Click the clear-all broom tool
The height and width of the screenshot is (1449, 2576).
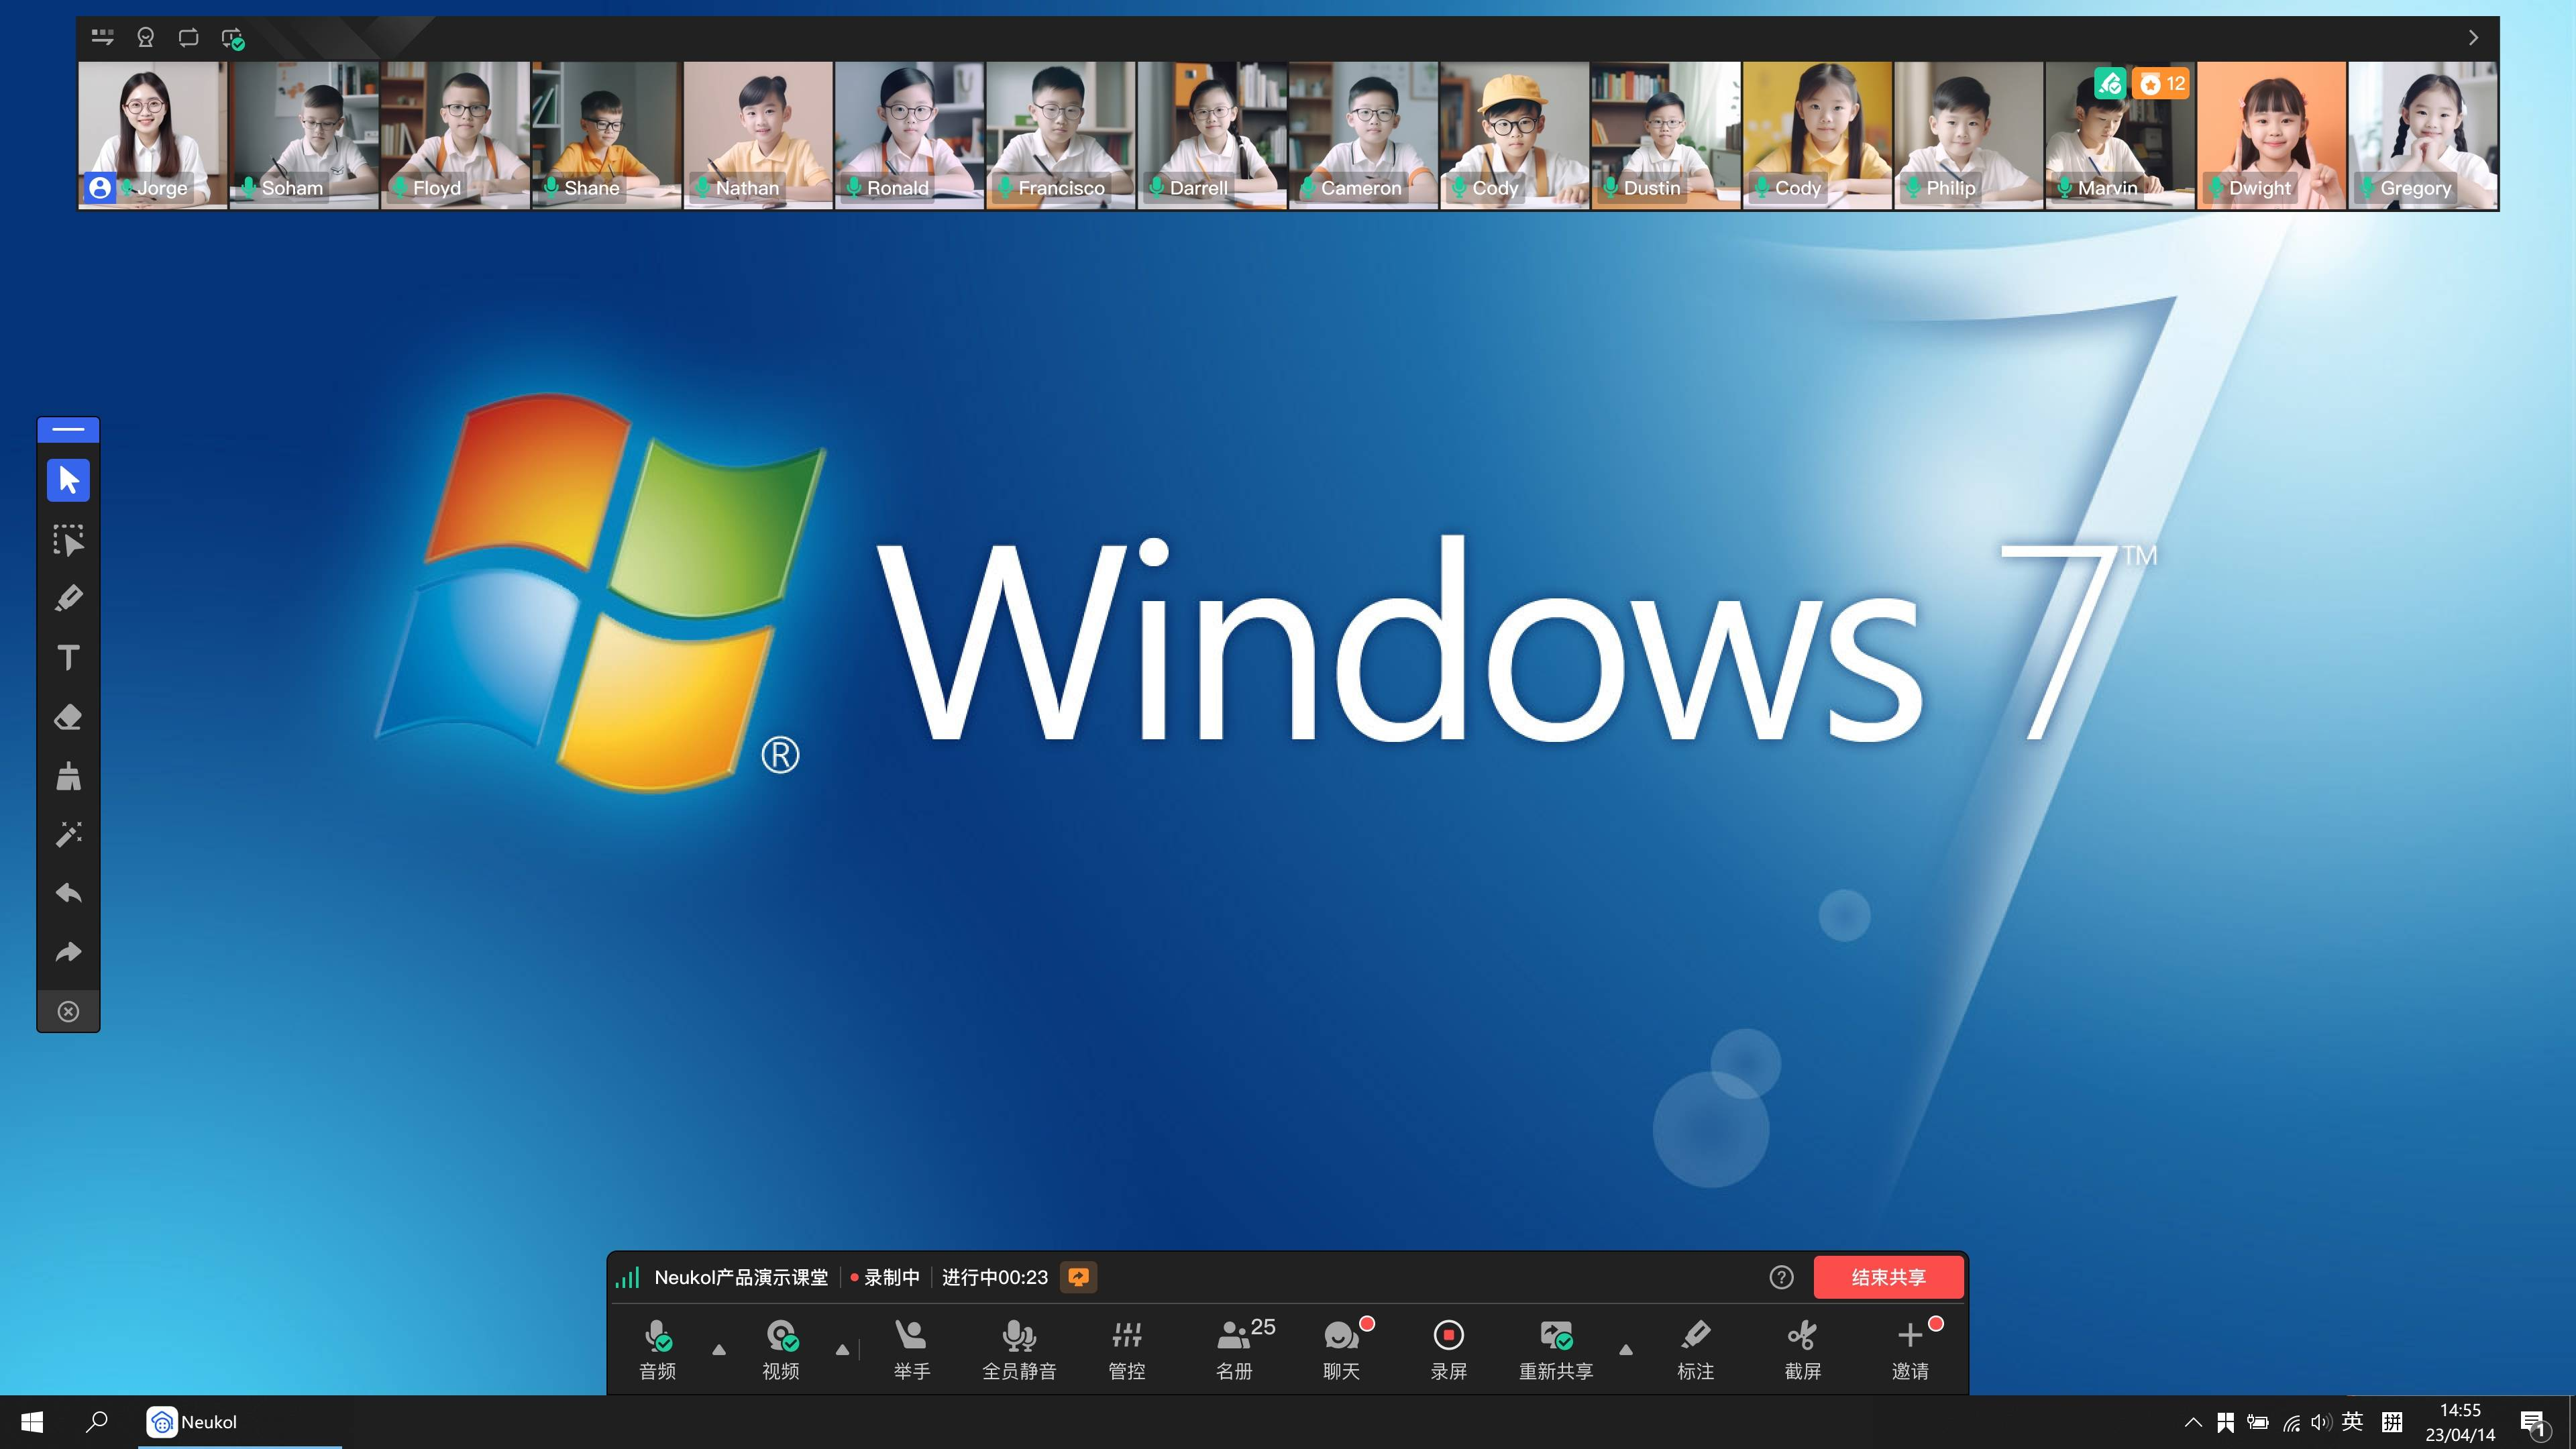click(68, 776)
